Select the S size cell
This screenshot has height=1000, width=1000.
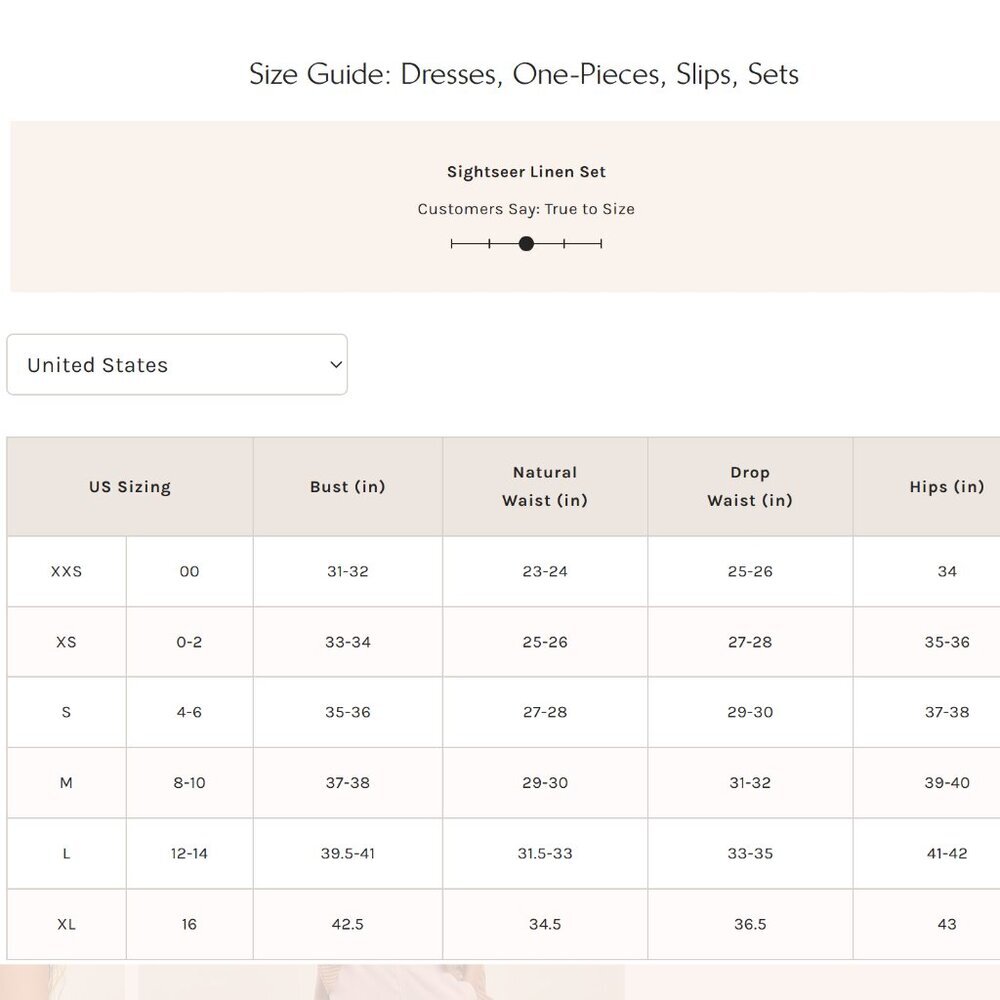click(66, 712)
